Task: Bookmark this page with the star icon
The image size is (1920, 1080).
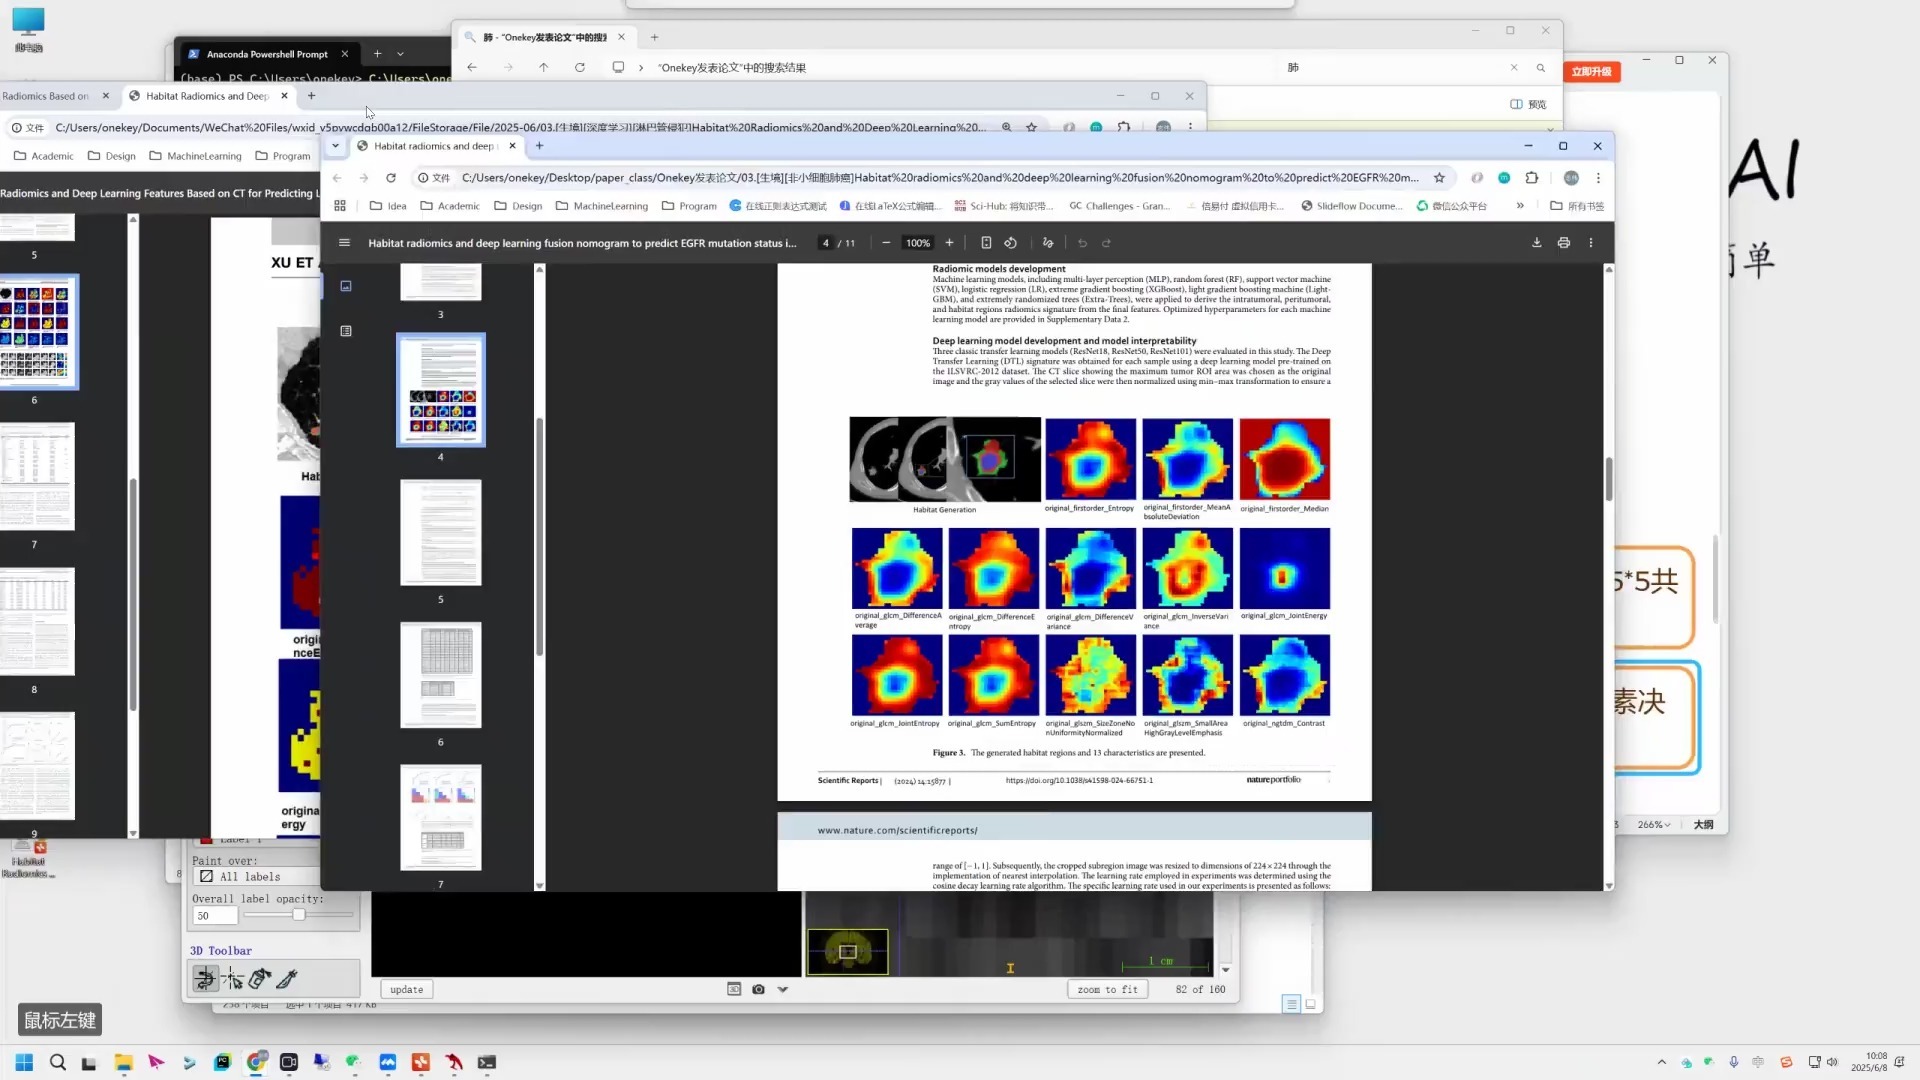Action: click(1439, 178)
